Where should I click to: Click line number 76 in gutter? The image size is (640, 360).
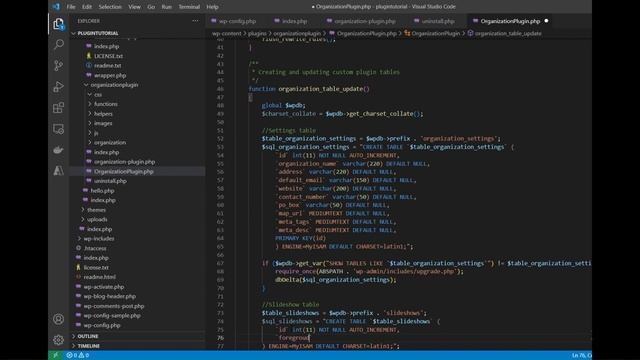[x=220, y=338]
